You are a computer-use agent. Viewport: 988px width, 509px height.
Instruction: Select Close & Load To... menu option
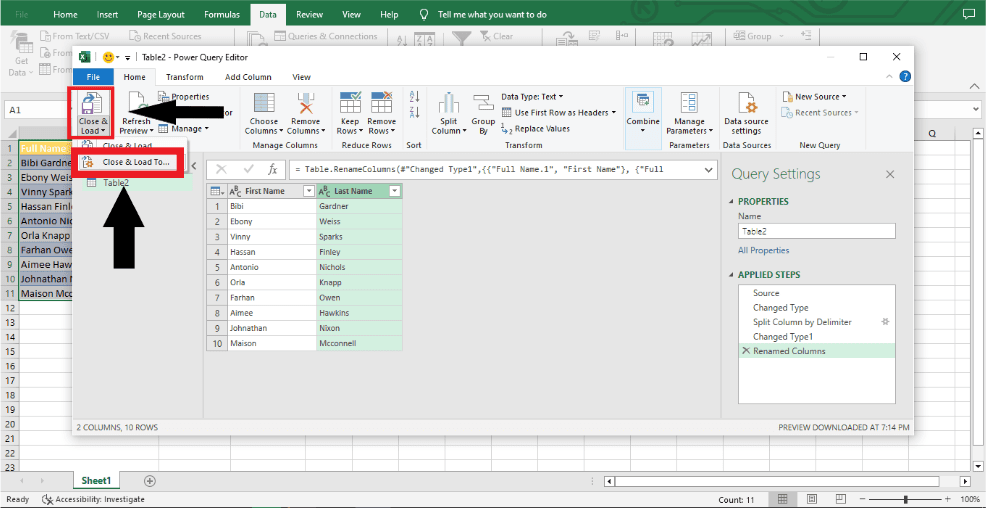(x=135, y=162)
